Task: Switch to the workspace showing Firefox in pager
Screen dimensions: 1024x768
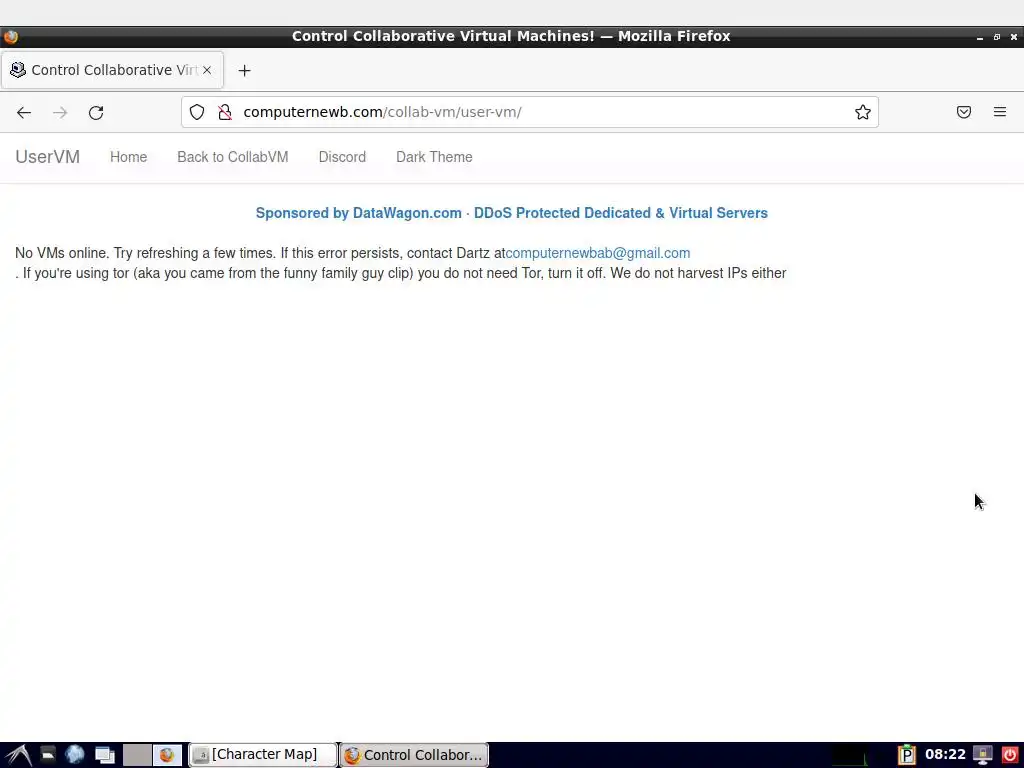Action: pyautogui.click(x=167, y=755)
